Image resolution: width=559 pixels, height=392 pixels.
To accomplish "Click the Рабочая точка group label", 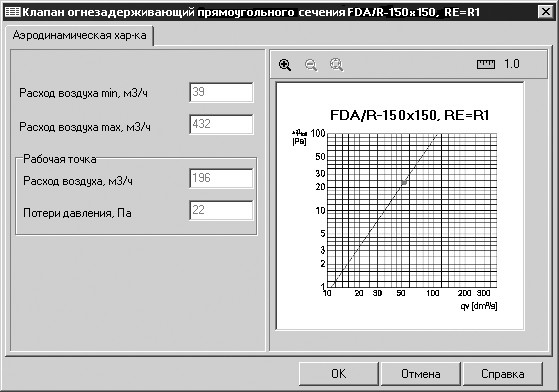I will [60, 159].
